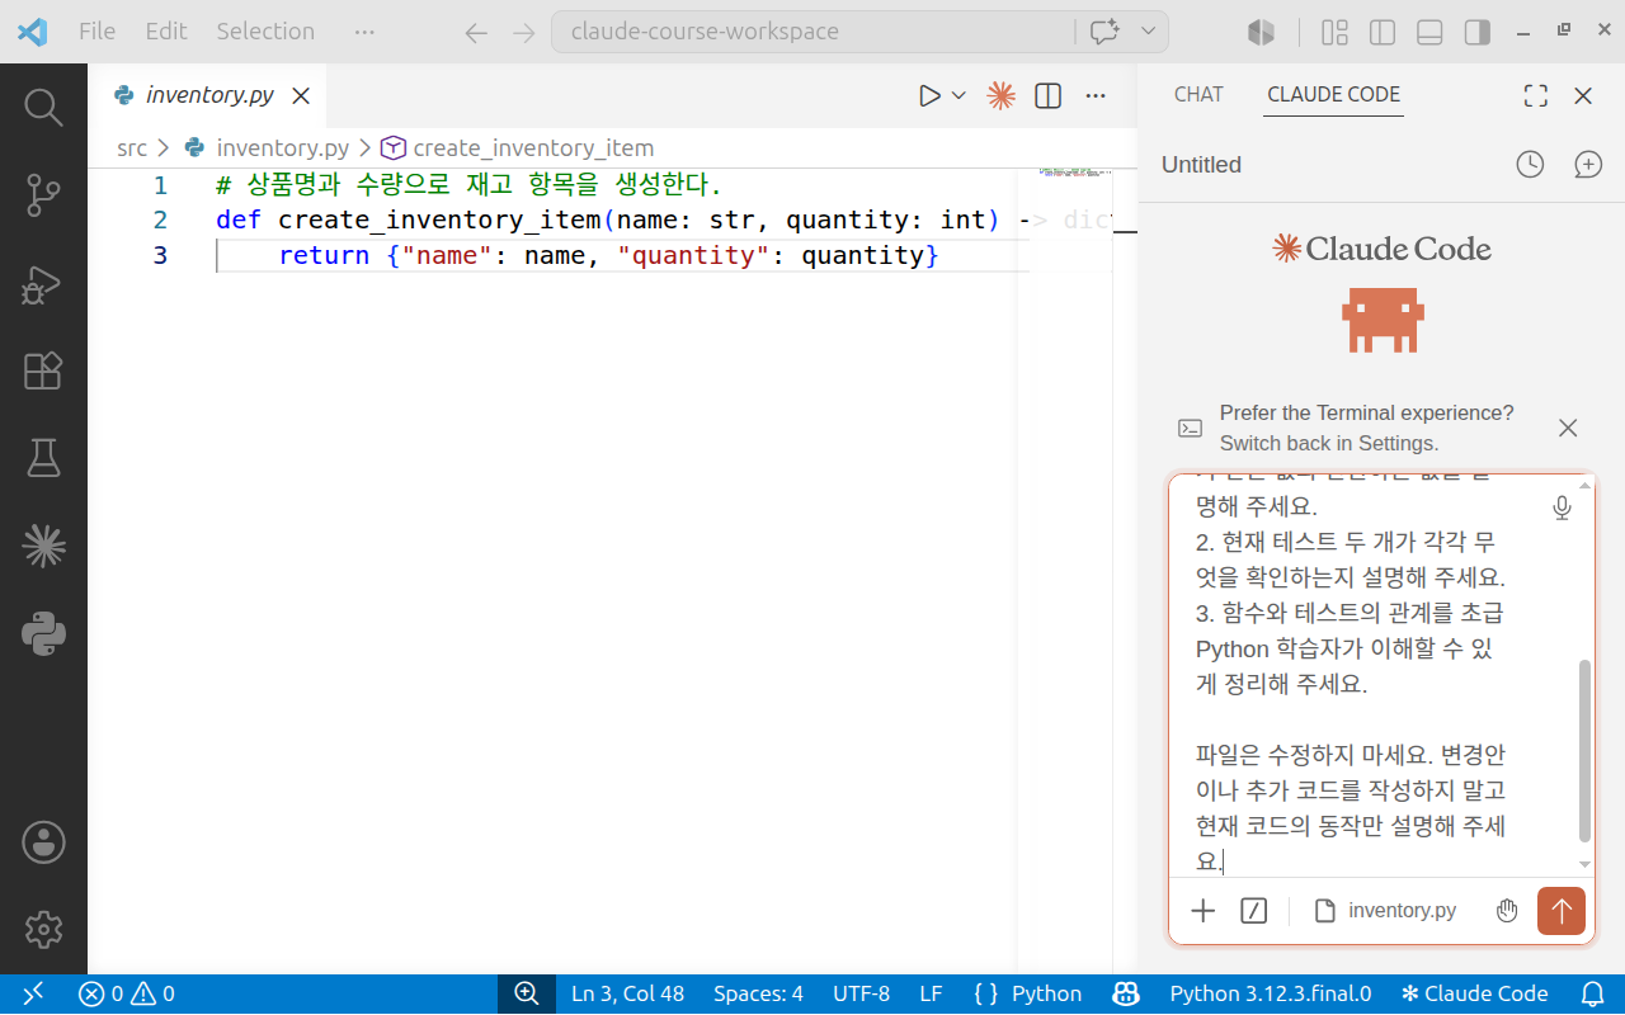Open Python extension view in activity bar

tap(43, 634)
